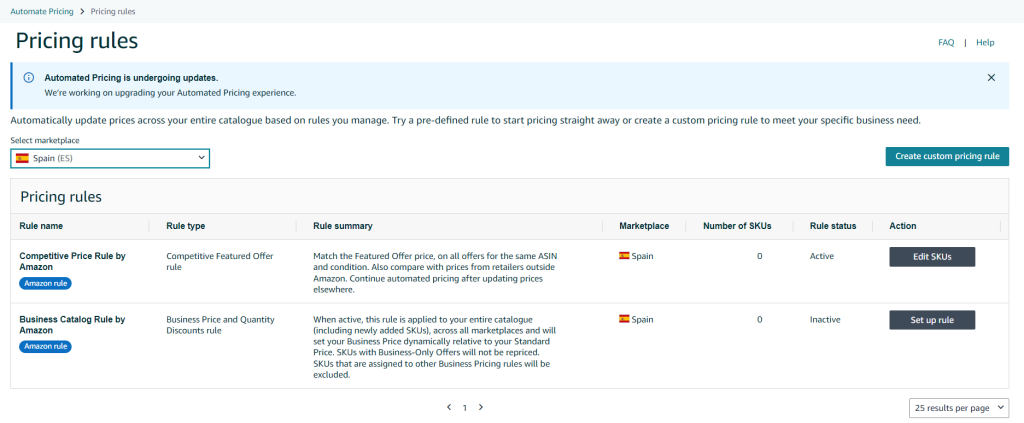
Task: Click Create custom pricing rule button
Action: pyautogui.click(x=946, y=156)
